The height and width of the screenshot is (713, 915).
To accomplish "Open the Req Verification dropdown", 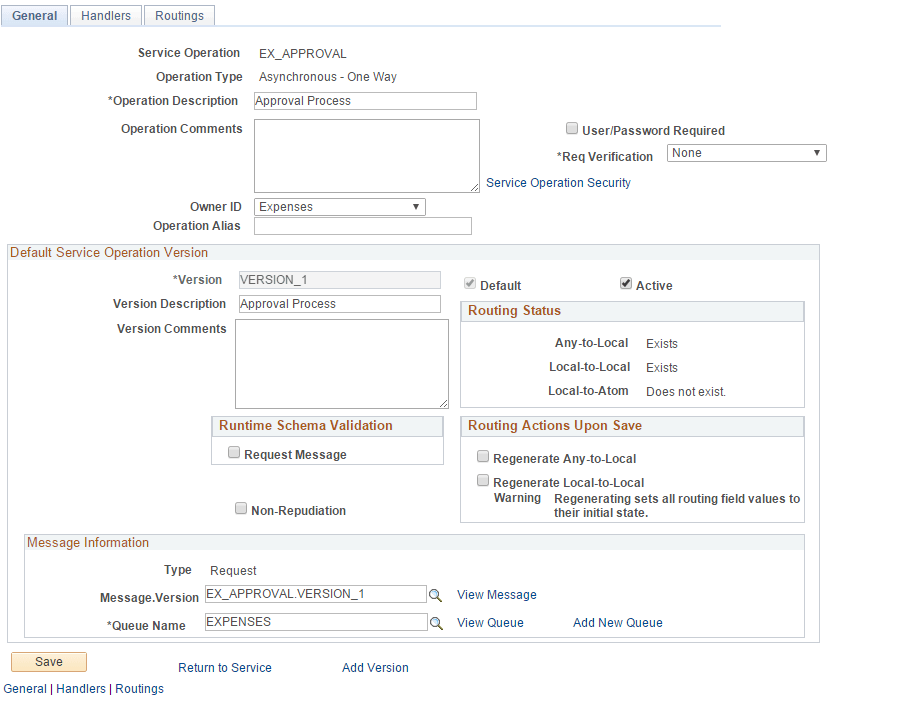I will point(746,153).
